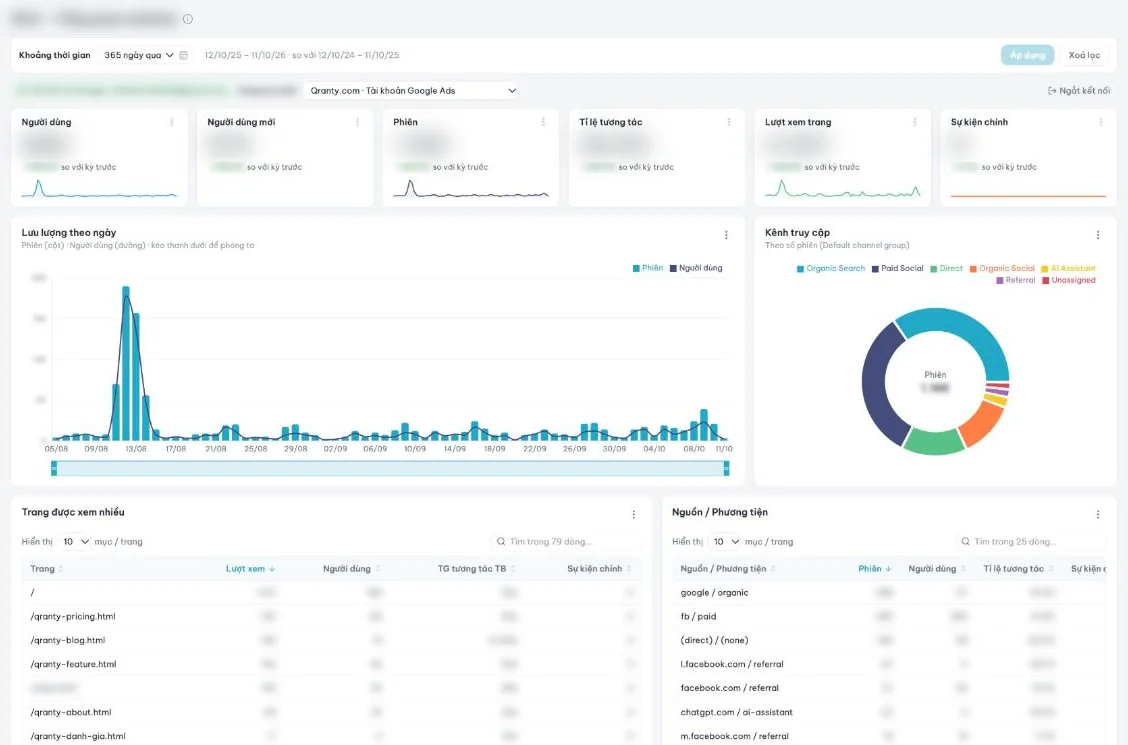Focus the search field in Nguồn / Phương tiện table
This screenshot has height=745, width=1128.
1030,541
